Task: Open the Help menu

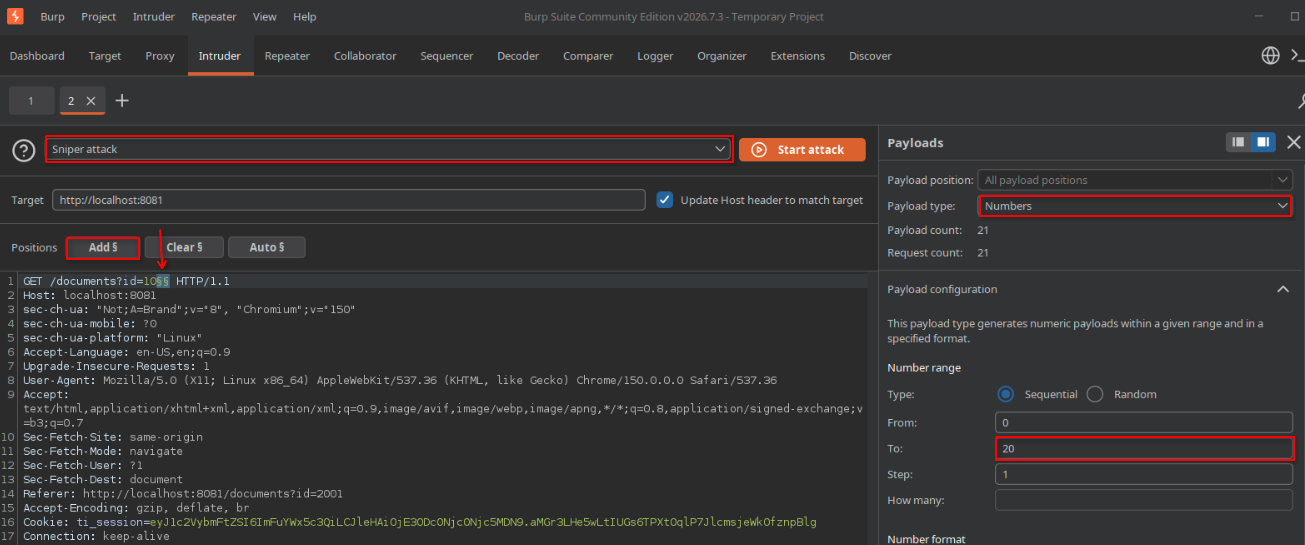Action: 305,17
